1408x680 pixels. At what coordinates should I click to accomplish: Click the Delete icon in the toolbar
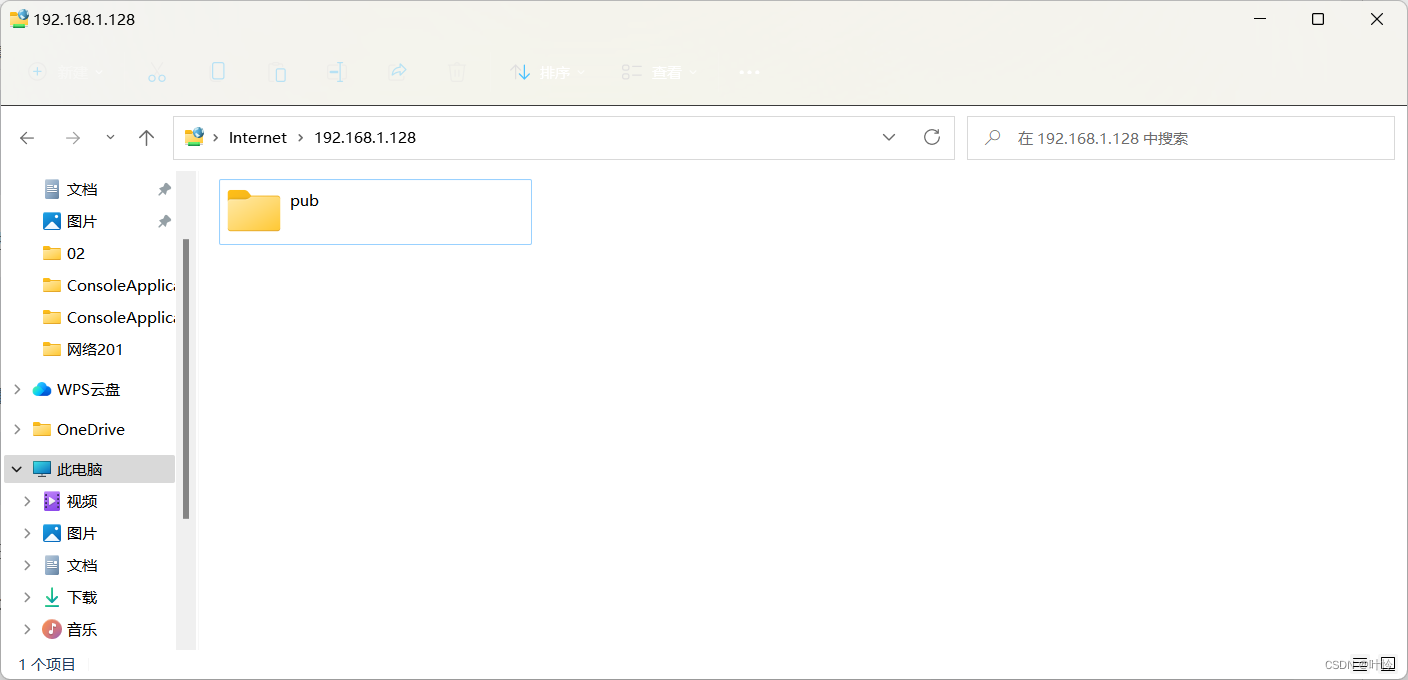457,71
